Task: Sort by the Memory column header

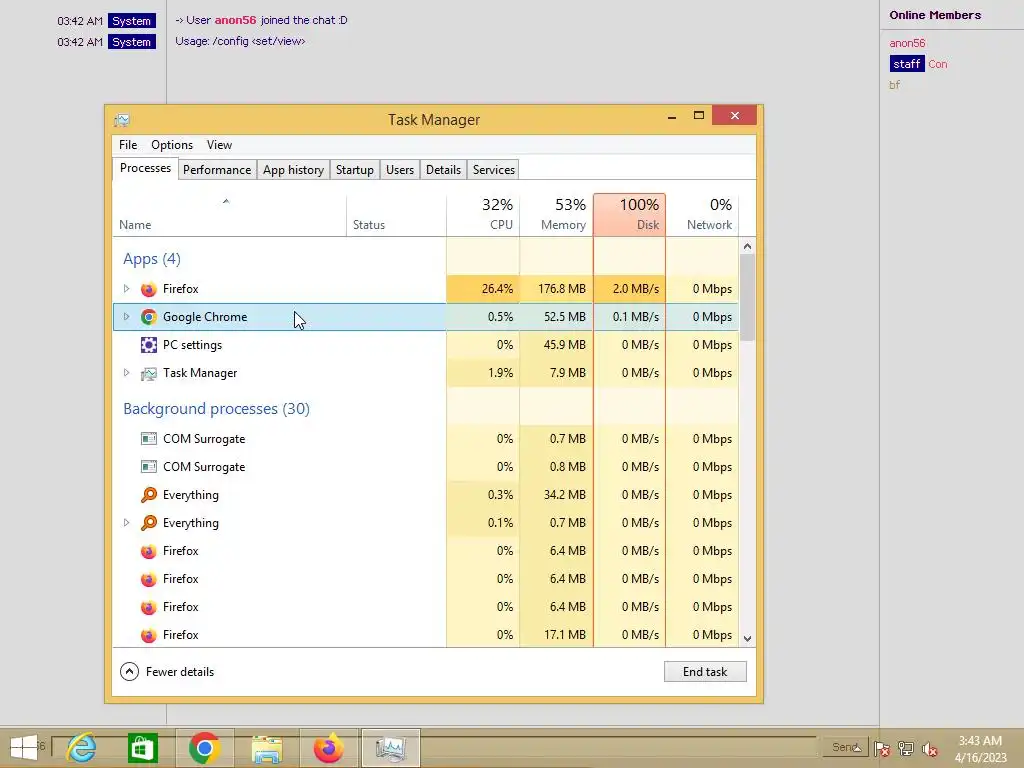Action: [x=556, y=216]
